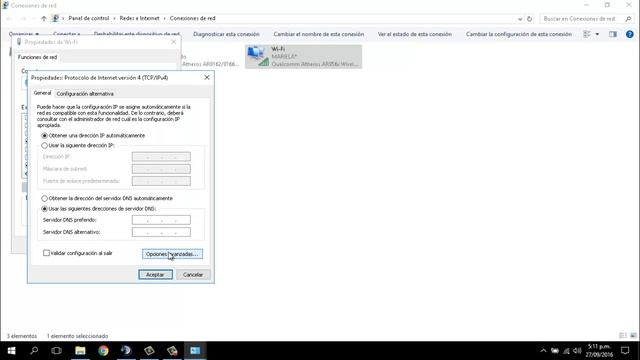Click the up arrow navigation icon
The image size is (640, 360).
[44, 18]
